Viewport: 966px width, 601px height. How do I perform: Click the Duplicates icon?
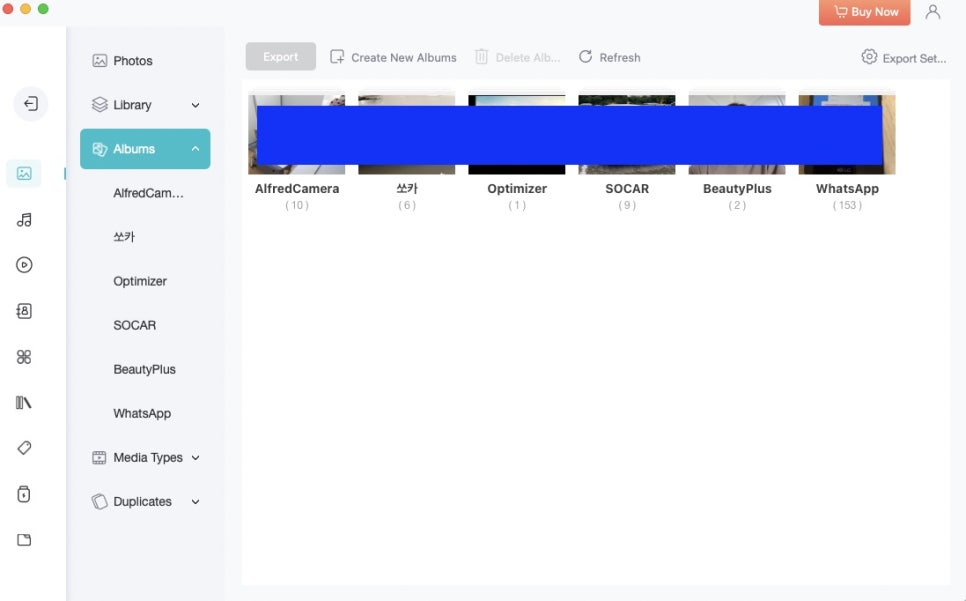[x=99, y=501]
